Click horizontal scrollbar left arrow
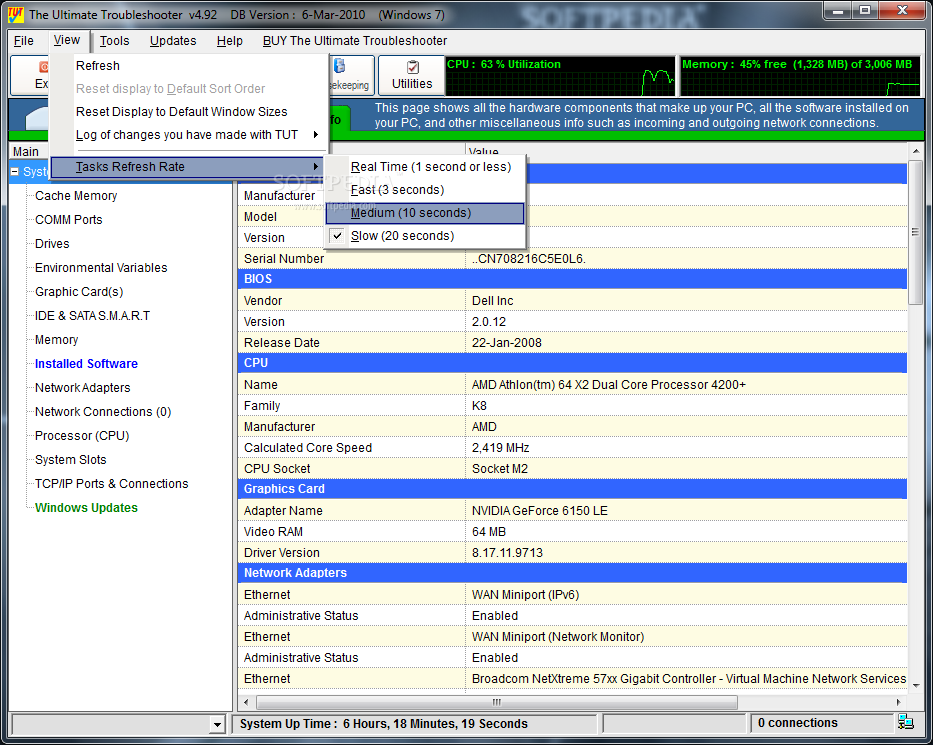The height and width of the screenshot is (745, 933). coord(246,702)
